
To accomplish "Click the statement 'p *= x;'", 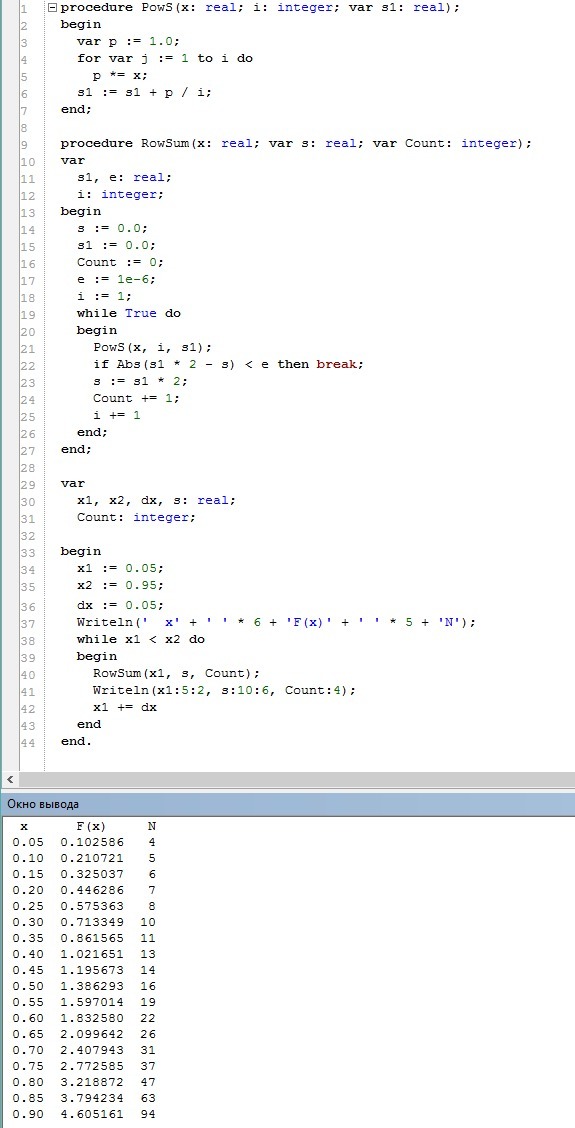I will 121,75.
